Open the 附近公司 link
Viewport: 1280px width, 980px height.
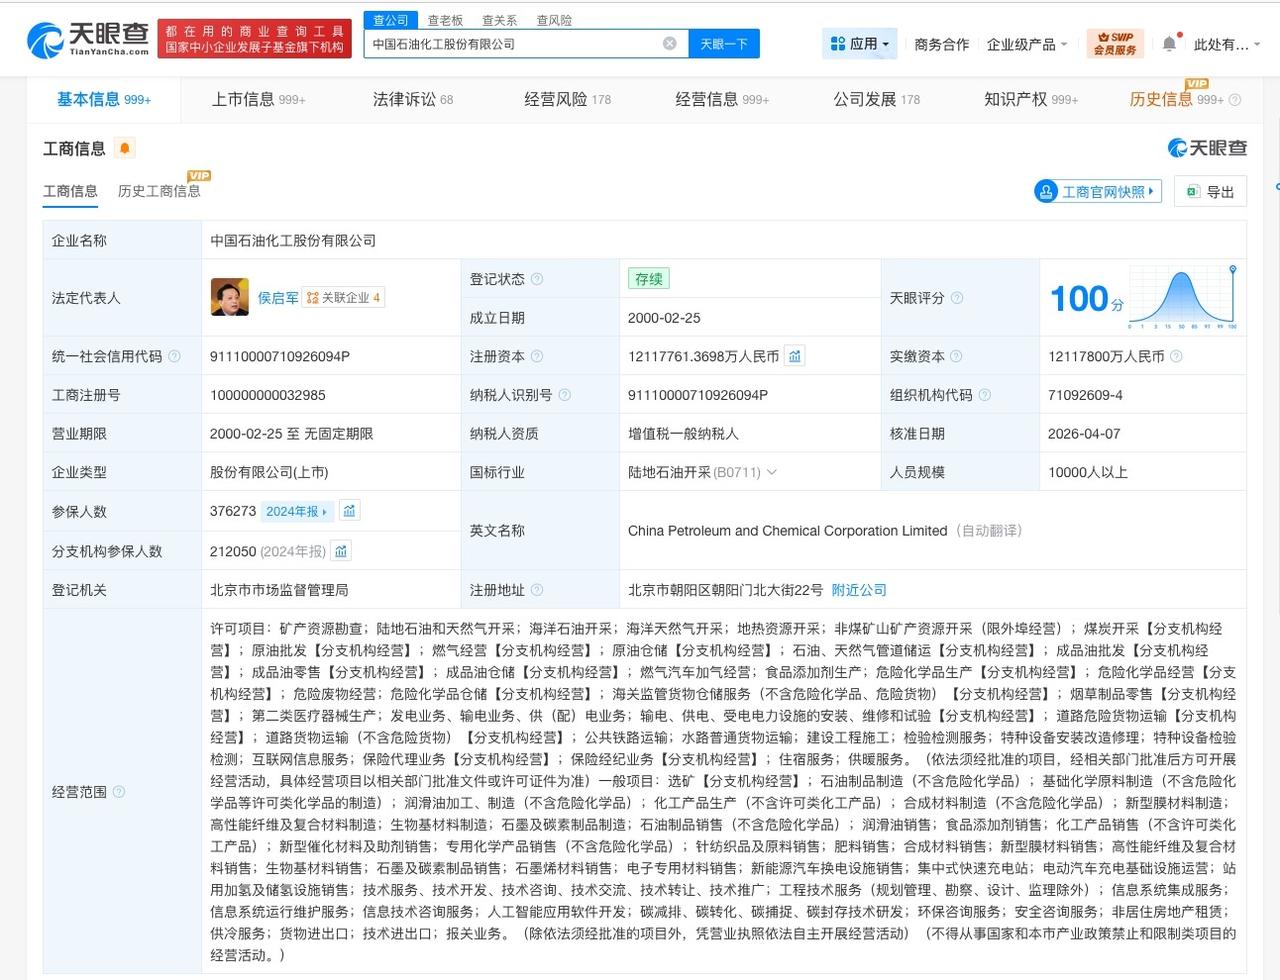pos(859,589)
